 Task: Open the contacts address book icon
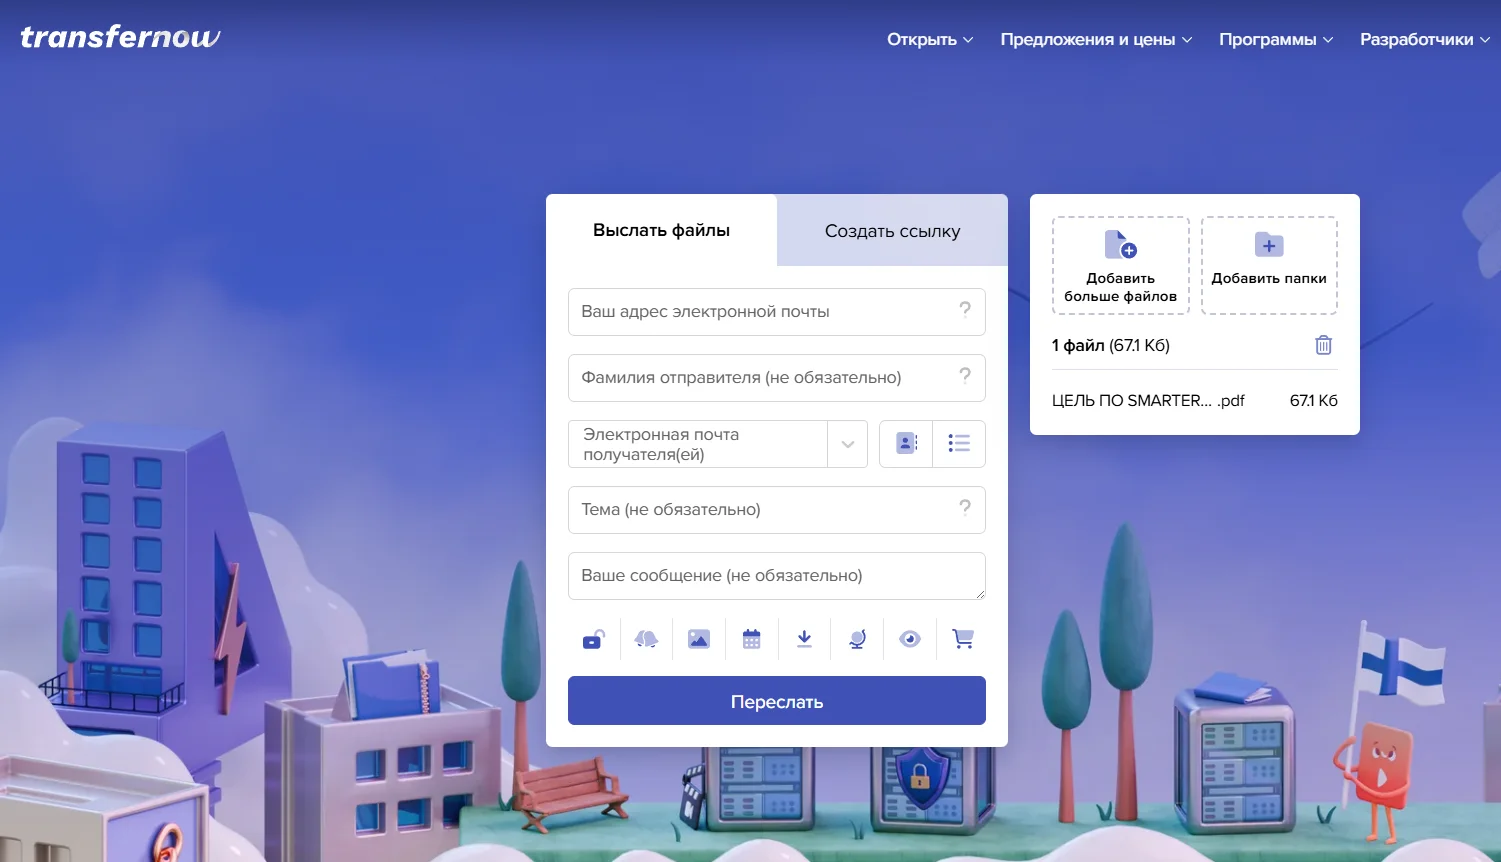906,444
